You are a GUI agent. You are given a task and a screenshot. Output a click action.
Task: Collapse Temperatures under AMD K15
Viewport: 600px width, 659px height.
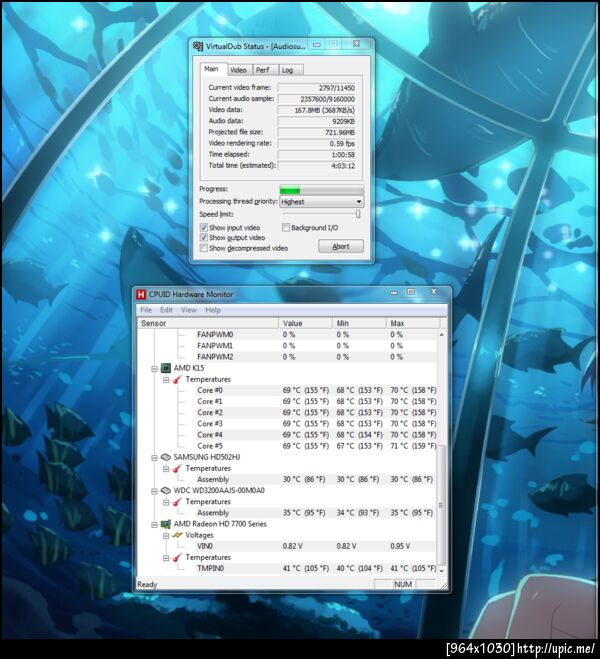(166, 380)
